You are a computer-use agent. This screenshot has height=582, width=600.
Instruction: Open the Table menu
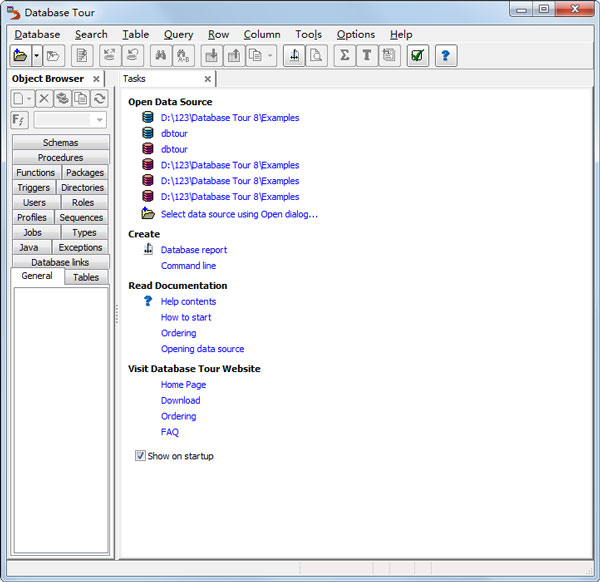point(135,34)
